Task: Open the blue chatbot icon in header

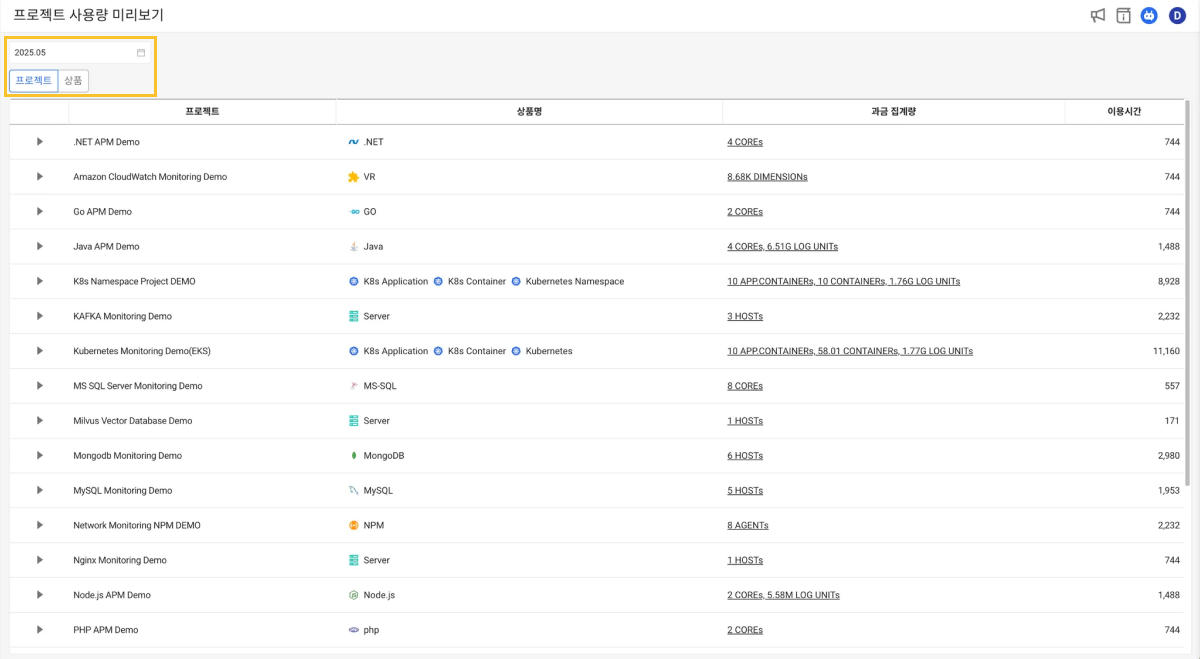Action: tap(1150, 15)
